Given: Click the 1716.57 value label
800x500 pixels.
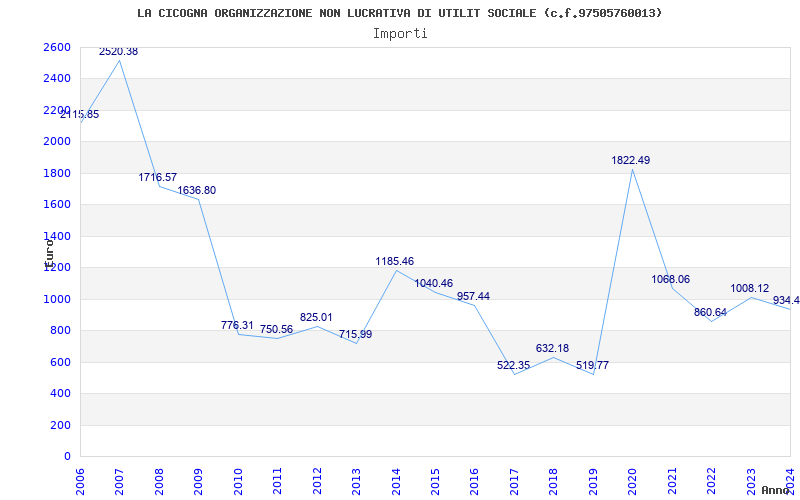Looking at the screenshot, I should (x=158, y=178).
